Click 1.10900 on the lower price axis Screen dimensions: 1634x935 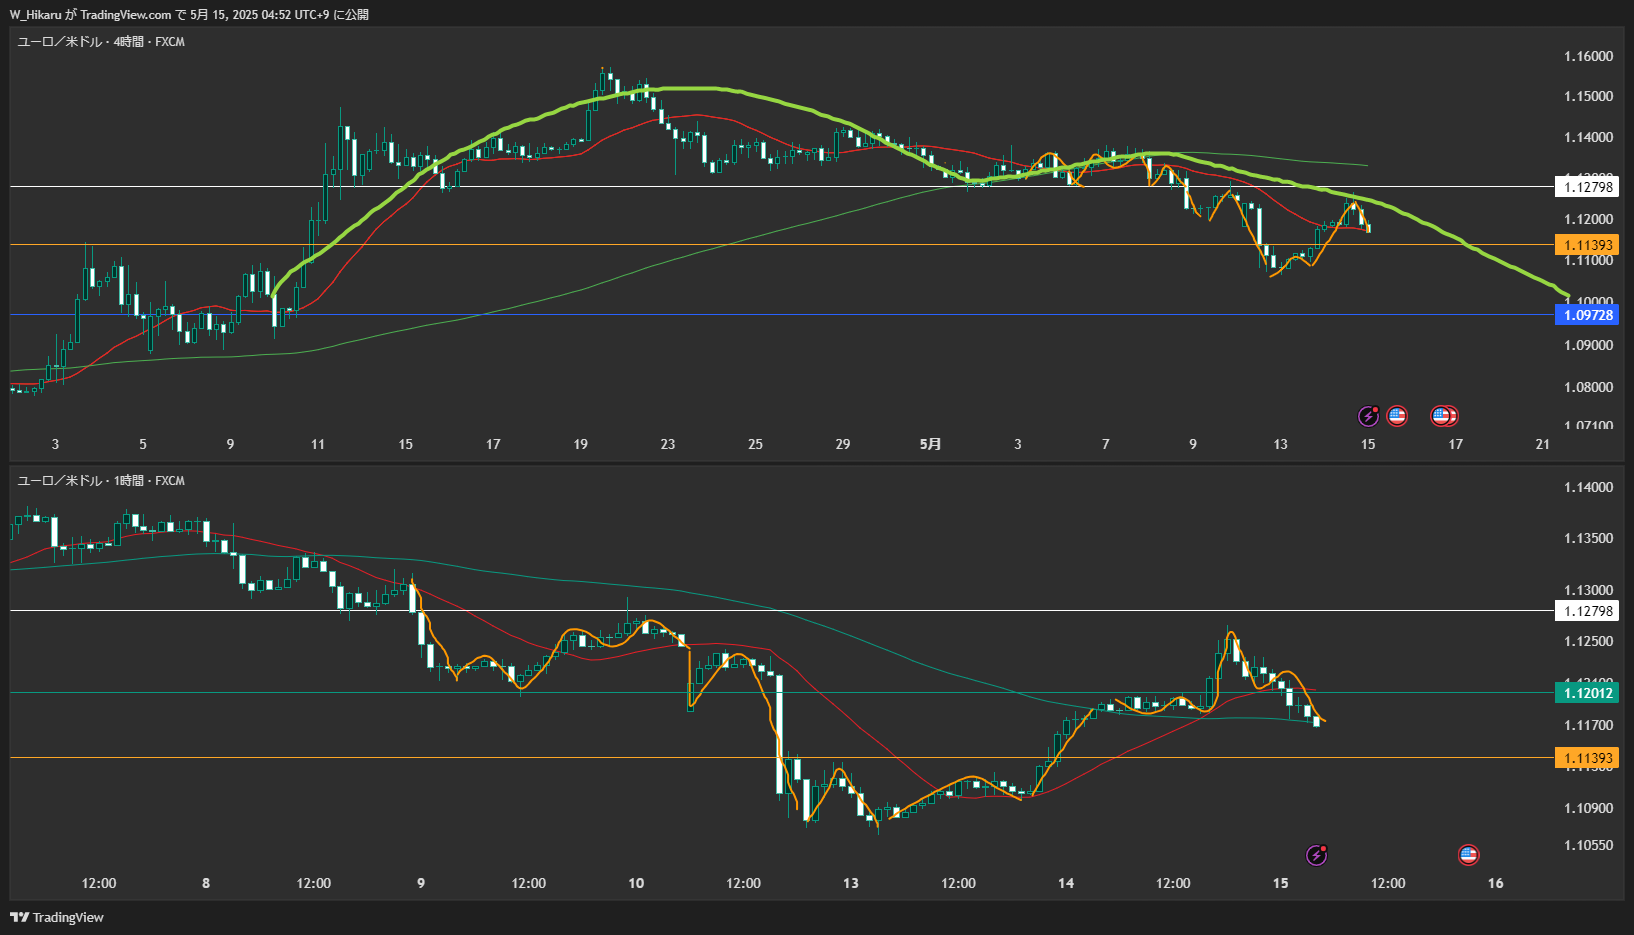point(1588,808)
